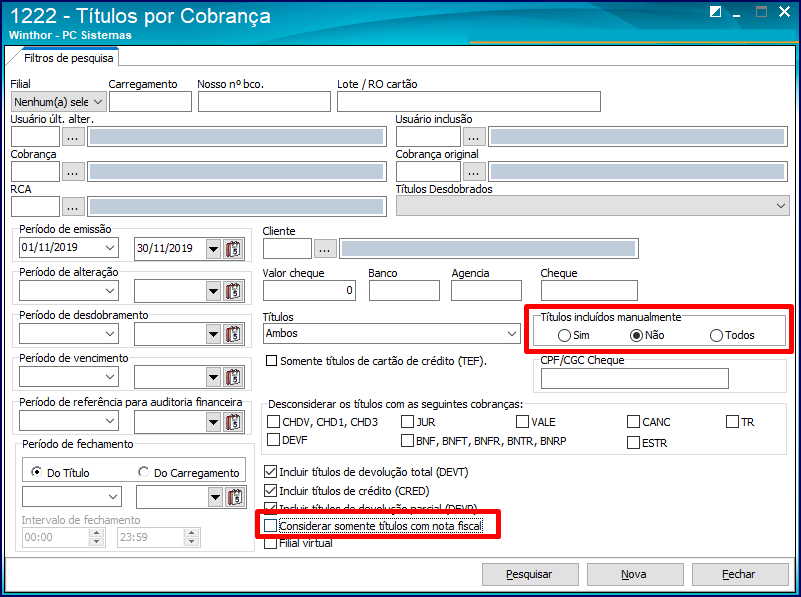The width and height of the screenshot is (801, 597).
Task: Click the Valor cheque field
Action: [x=309, y=290]
